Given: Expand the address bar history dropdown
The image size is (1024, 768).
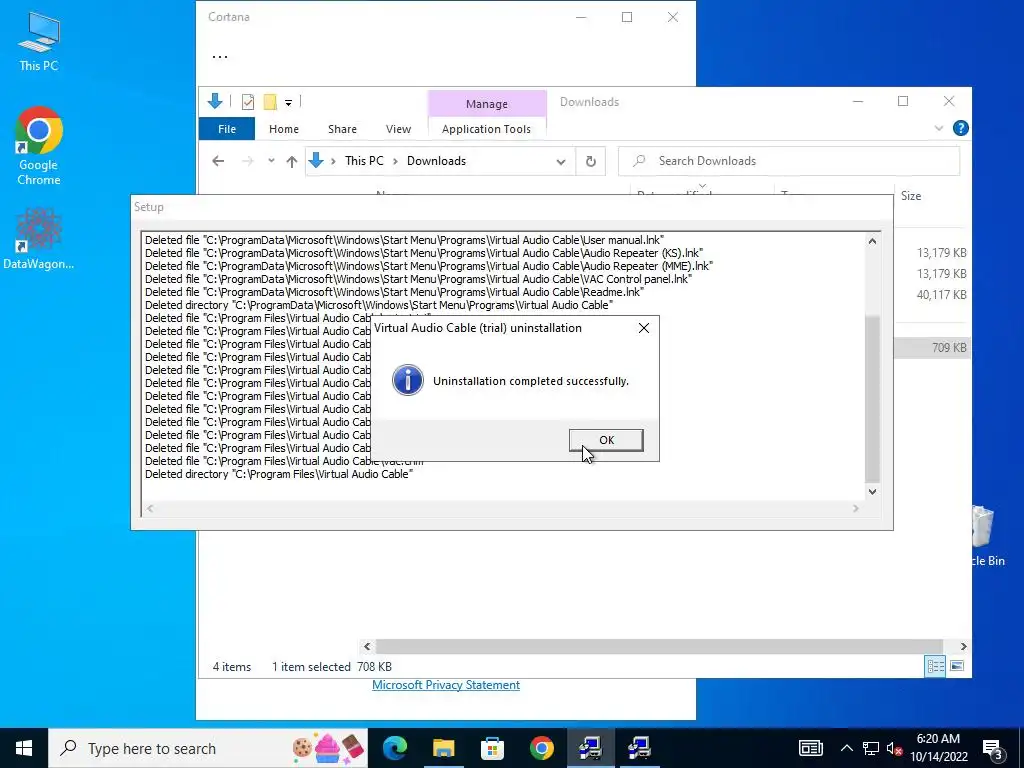Looking at the screenshot, I should 560,161.
